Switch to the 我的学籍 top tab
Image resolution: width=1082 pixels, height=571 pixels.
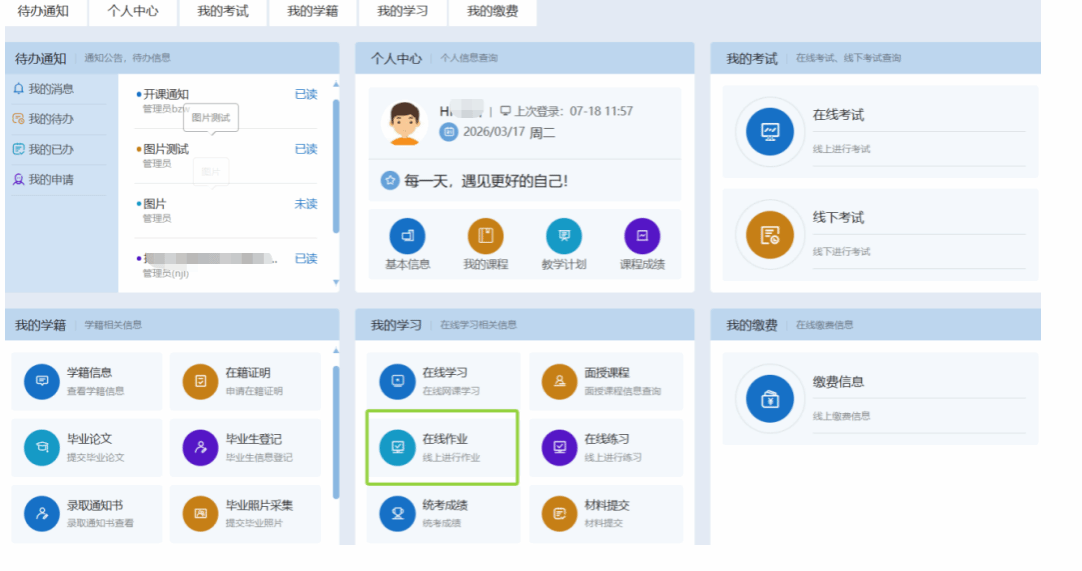click(x=313, y=12)
